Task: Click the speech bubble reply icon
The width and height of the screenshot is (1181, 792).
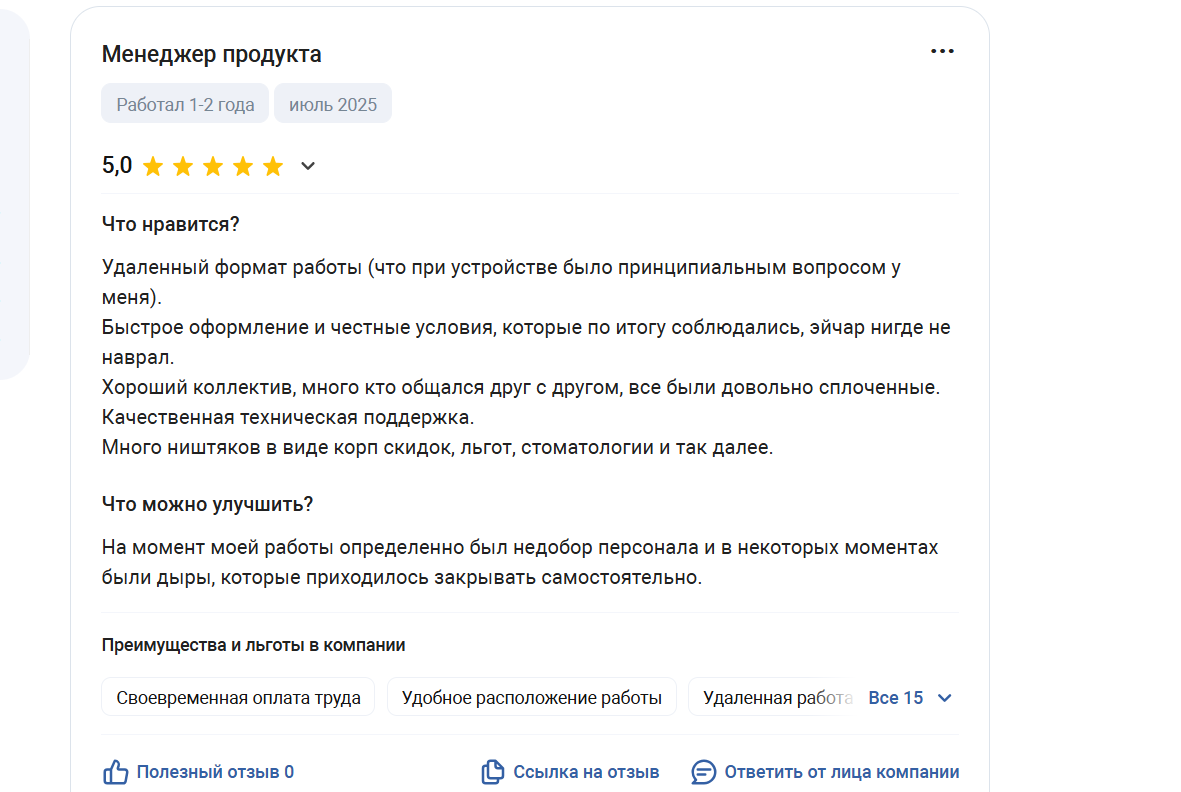Action: [703, 772]
